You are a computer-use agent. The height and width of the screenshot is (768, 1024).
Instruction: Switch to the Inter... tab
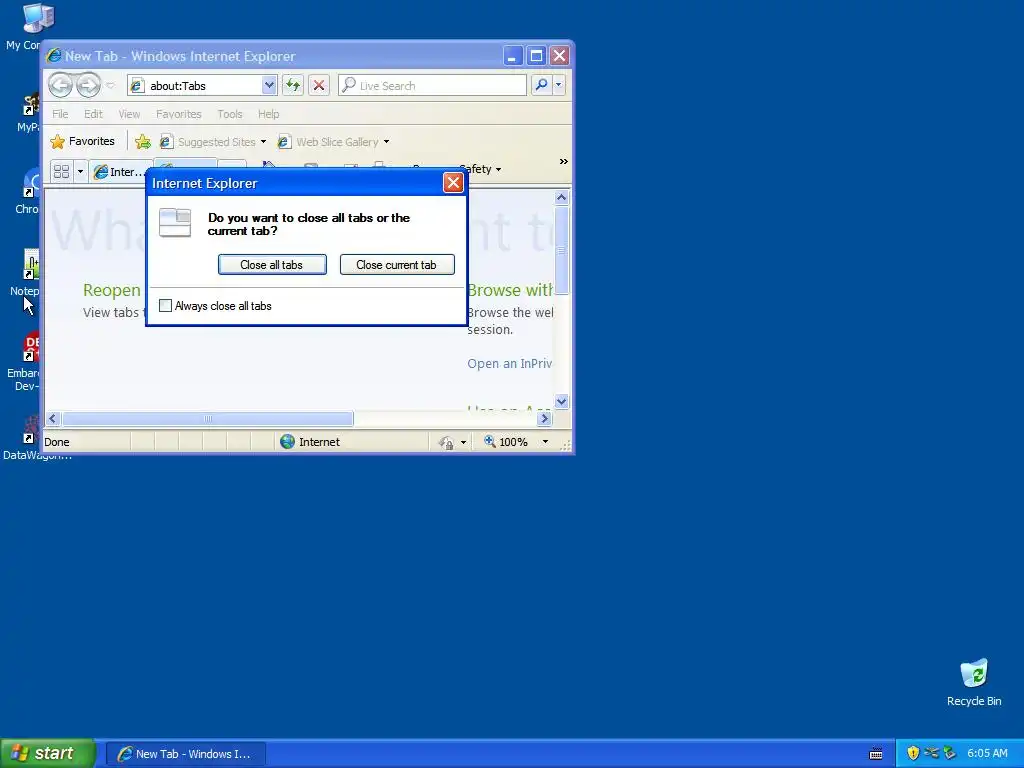(x=120, y=172)
